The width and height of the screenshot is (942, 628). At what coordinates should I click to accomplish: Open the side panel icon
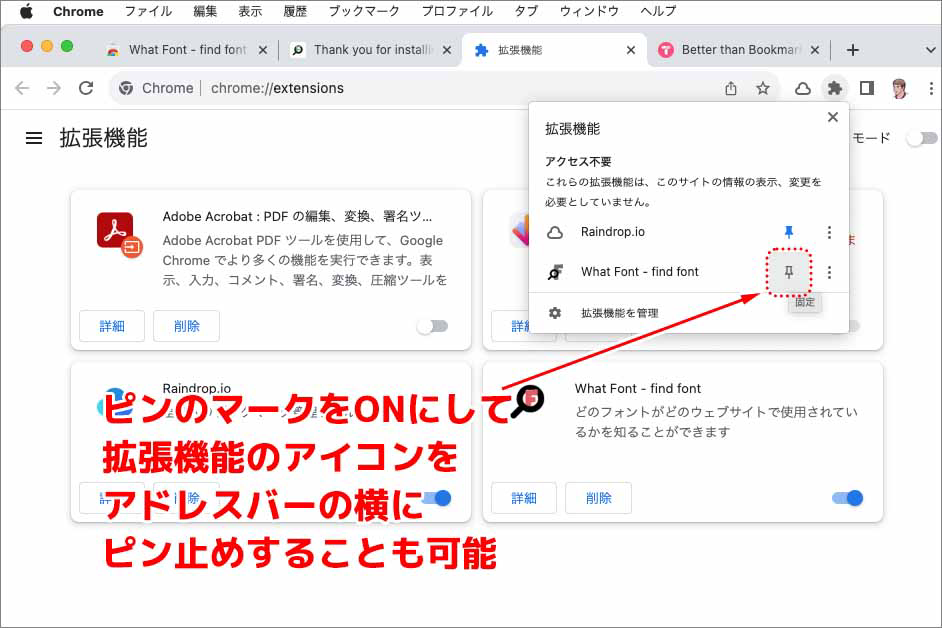click(868, 88)
